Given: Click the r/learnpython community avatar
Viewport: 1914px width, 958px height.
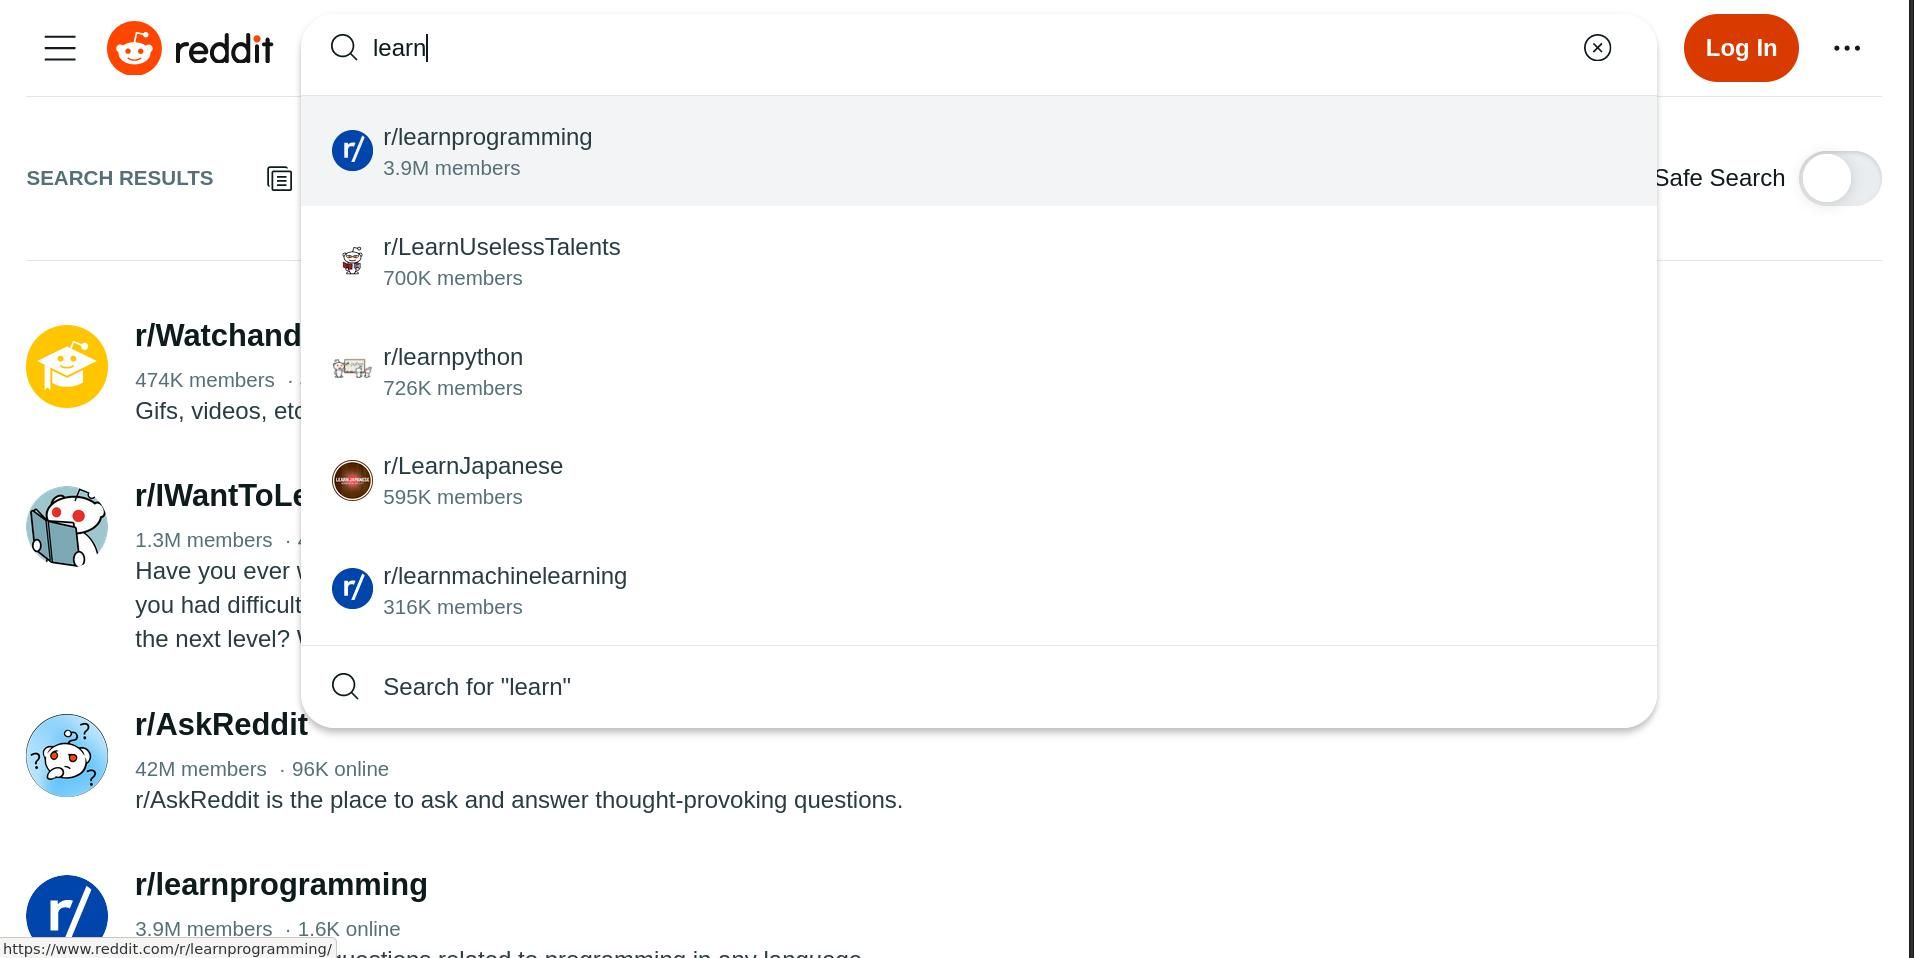Looking at the screenshot, I should (x=352, y=370).
